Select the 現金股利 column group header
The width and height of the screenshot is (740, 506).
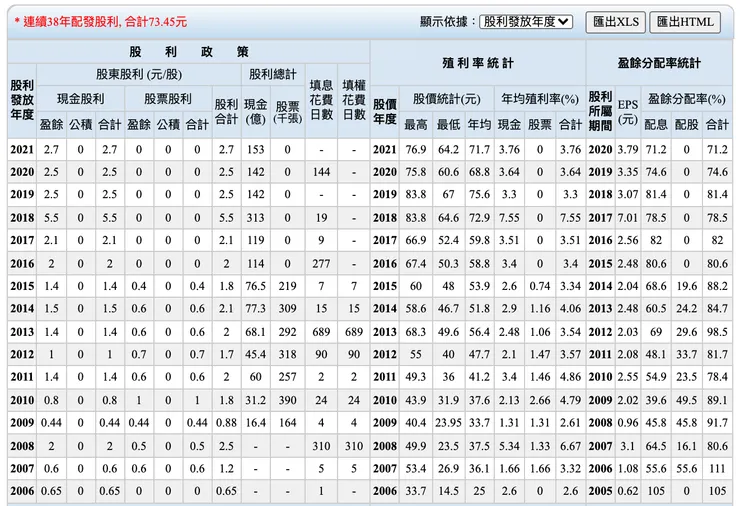(81, 99)
